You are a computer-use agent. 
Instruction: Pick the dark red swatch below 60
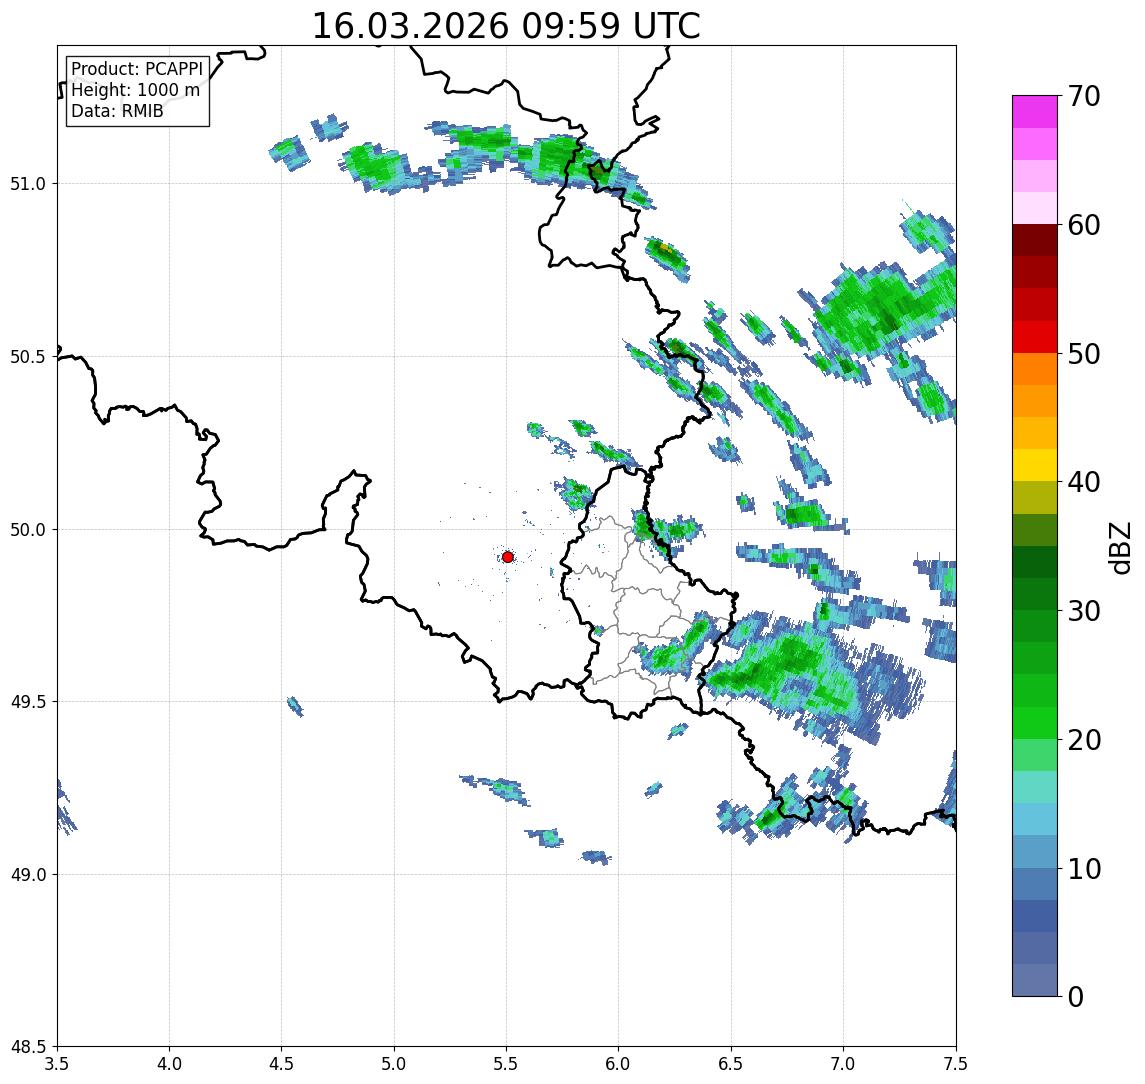1035,240
